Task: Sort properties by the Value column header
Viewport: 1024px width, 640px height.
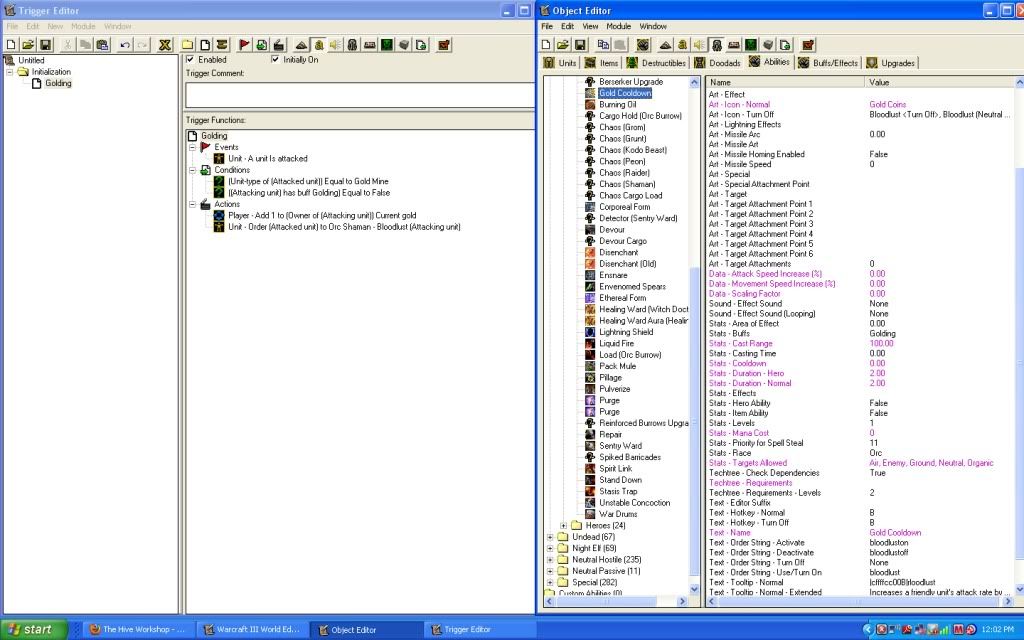Action: pyautogui.click(x=939, y=82)
